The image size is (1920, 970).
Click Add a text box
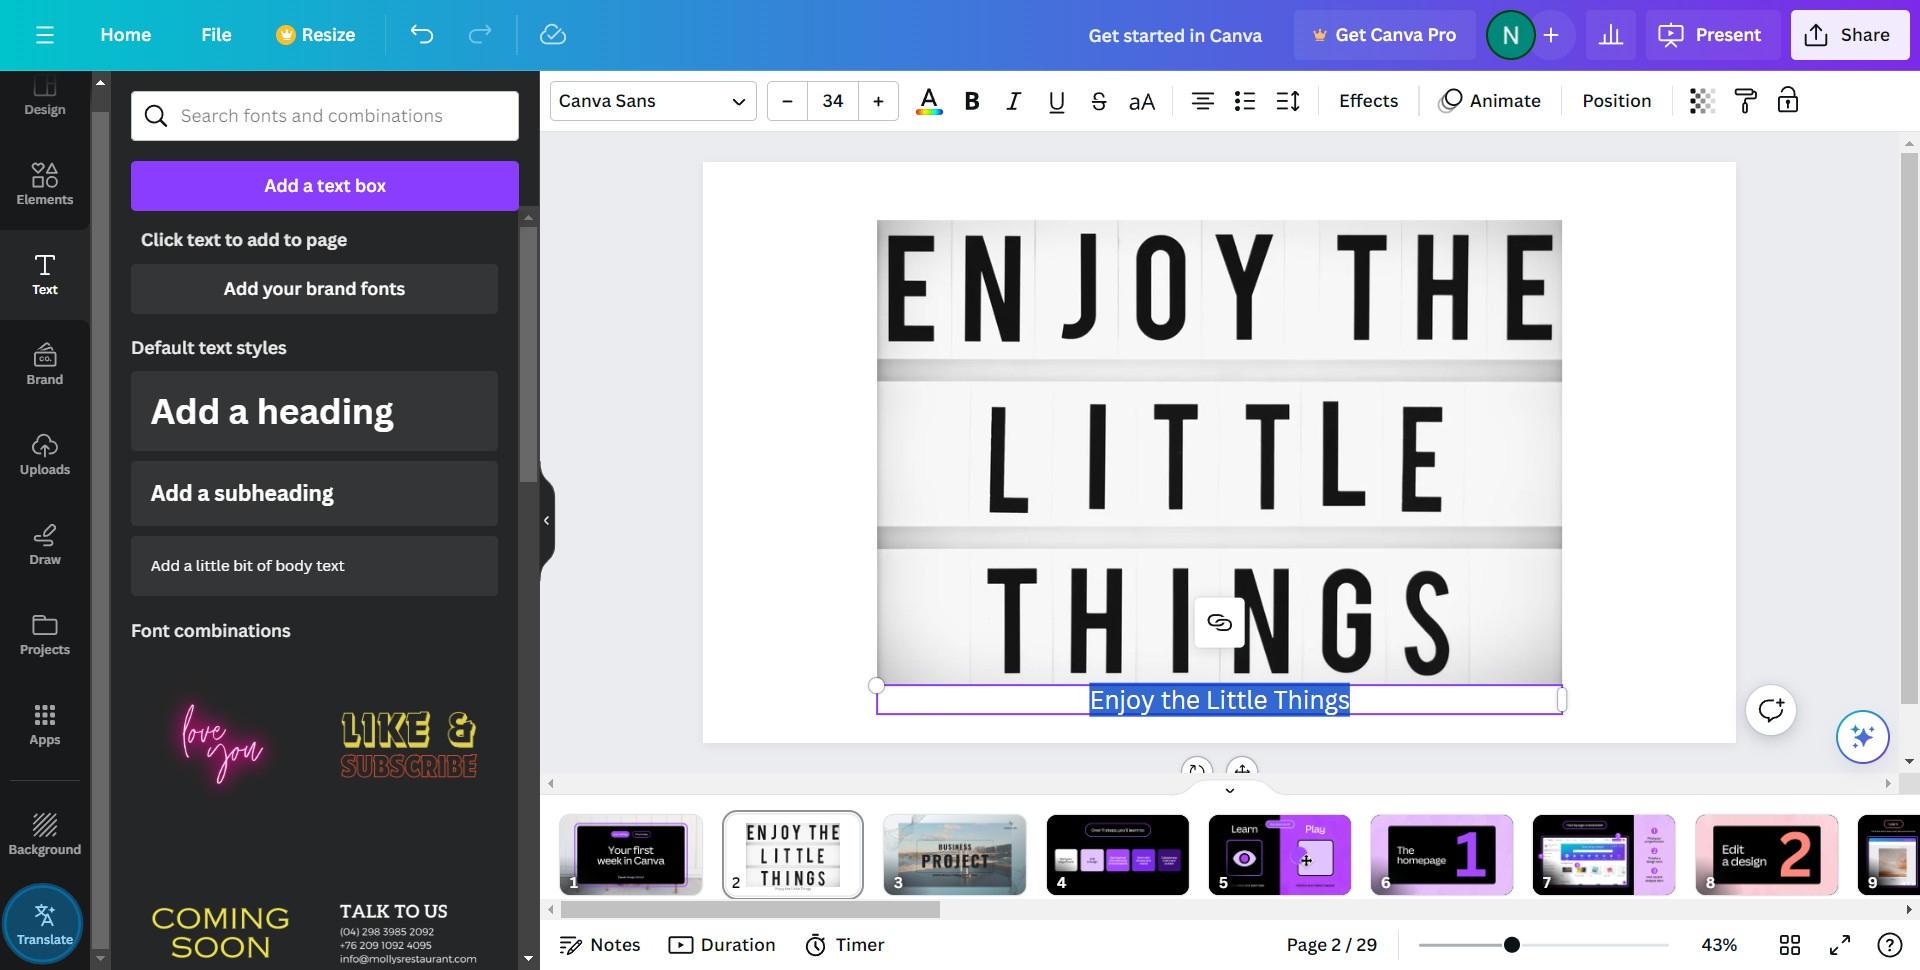point(325,186)
